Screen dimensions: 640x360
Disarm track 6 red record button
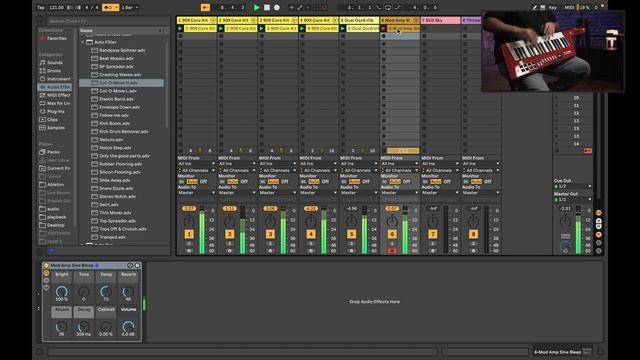[x=392, y=251]
